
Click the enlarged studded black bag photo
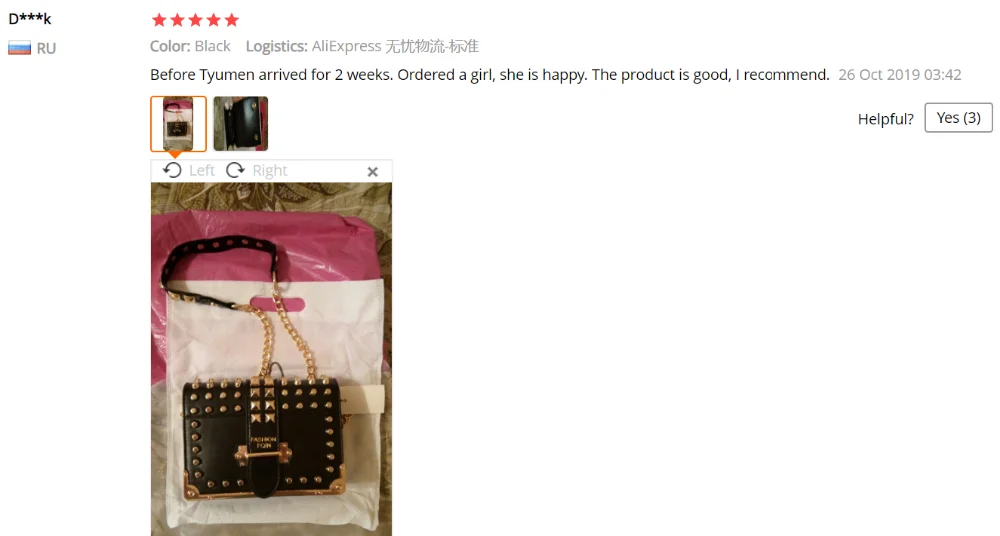click(272, 359)
